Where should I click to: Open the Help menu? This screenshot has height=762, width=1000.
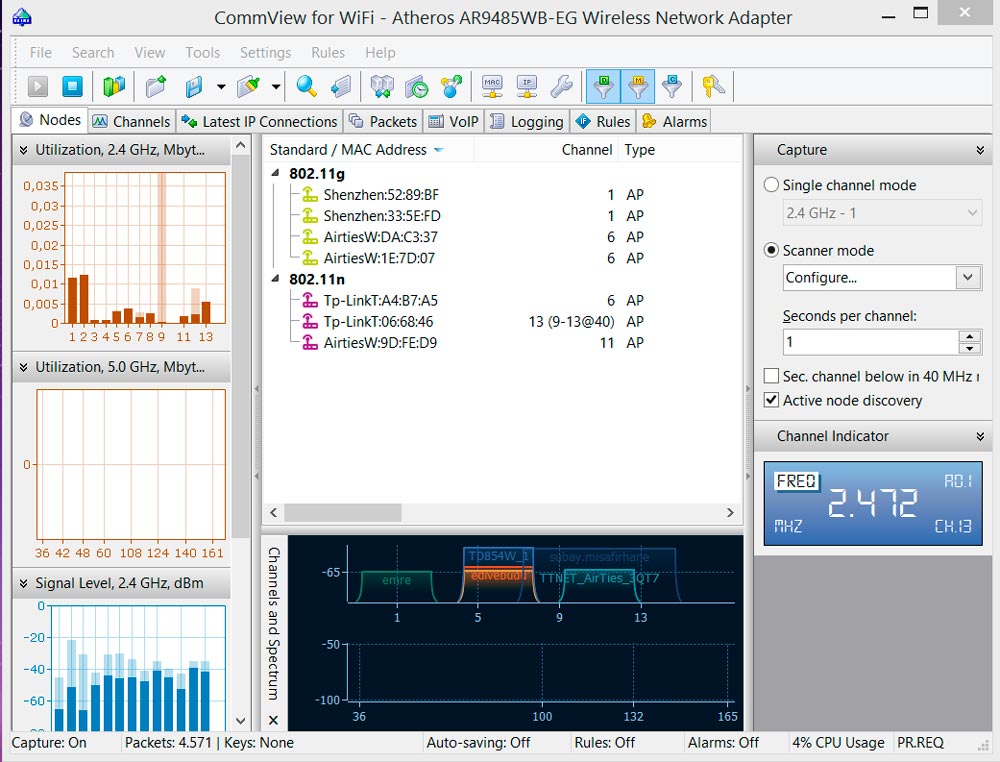click(380, 52)
